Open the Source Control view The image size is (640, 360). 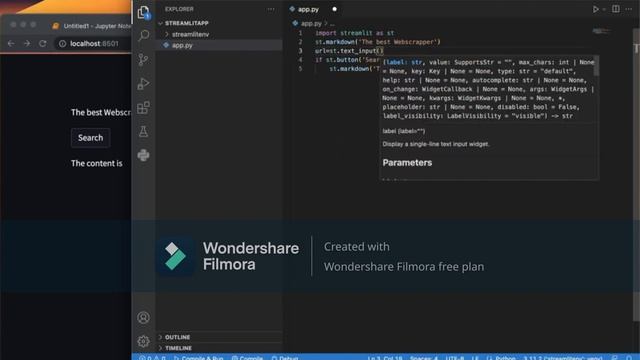pyautogui.click(x=143, y=60)
